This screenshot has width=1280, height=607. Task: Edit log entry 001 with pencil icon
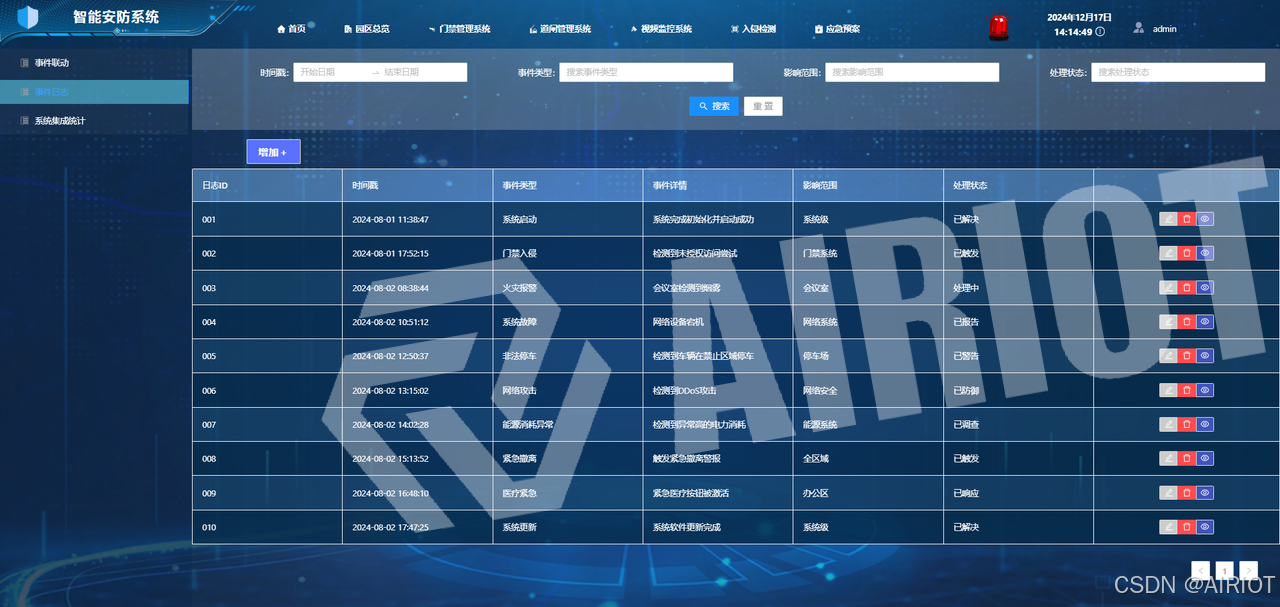[x=1168, y=219]
